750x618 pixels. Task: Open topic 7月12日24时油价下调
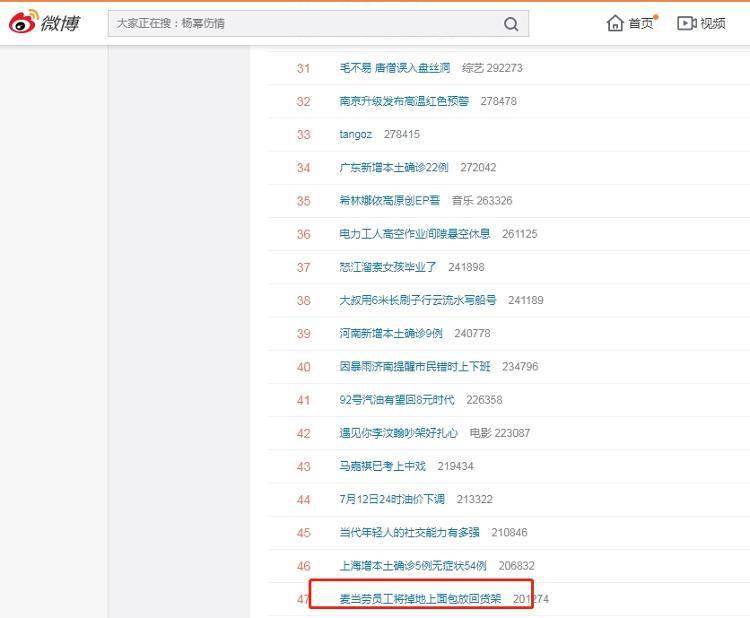coord(392,499)
